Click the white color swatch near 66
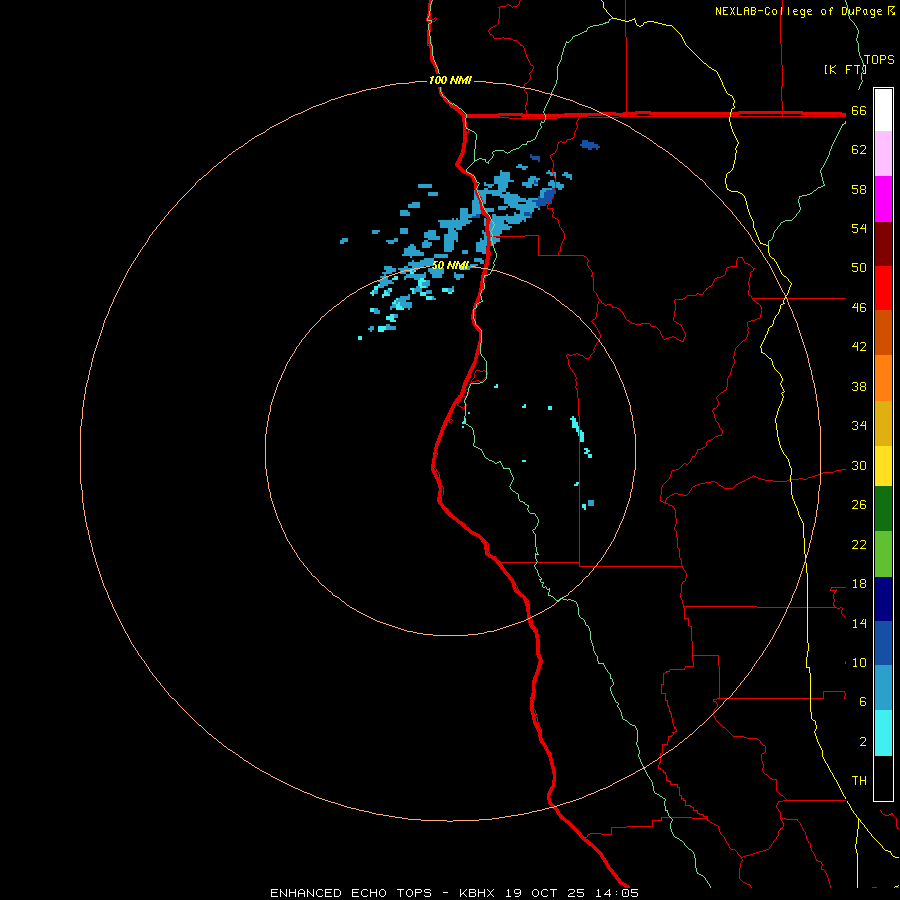Viewport: 900px width, 900px height. pyautogui.click(x=883, y=110)
